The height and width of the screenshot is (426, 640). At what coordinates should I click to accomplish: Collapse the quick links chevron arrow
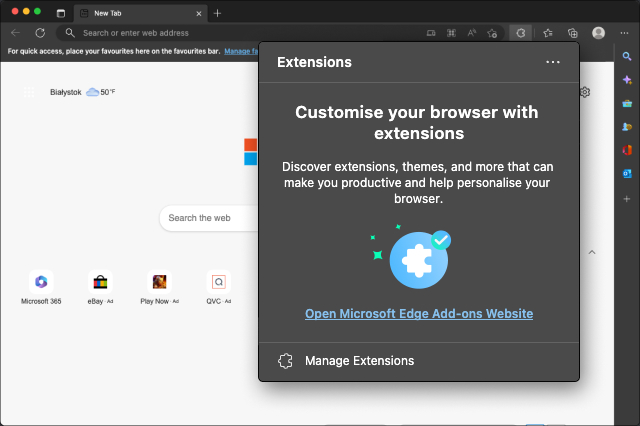(591, 252)
